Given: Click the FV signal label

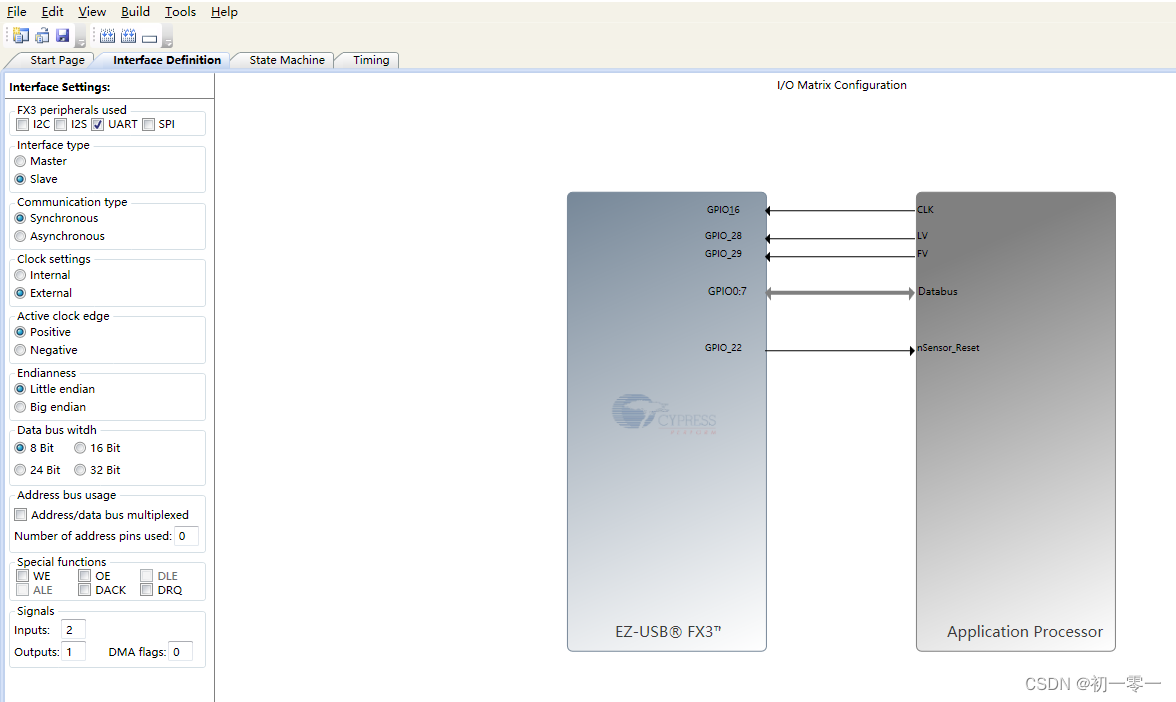Looking at the screenshot, I should (922, 254).
